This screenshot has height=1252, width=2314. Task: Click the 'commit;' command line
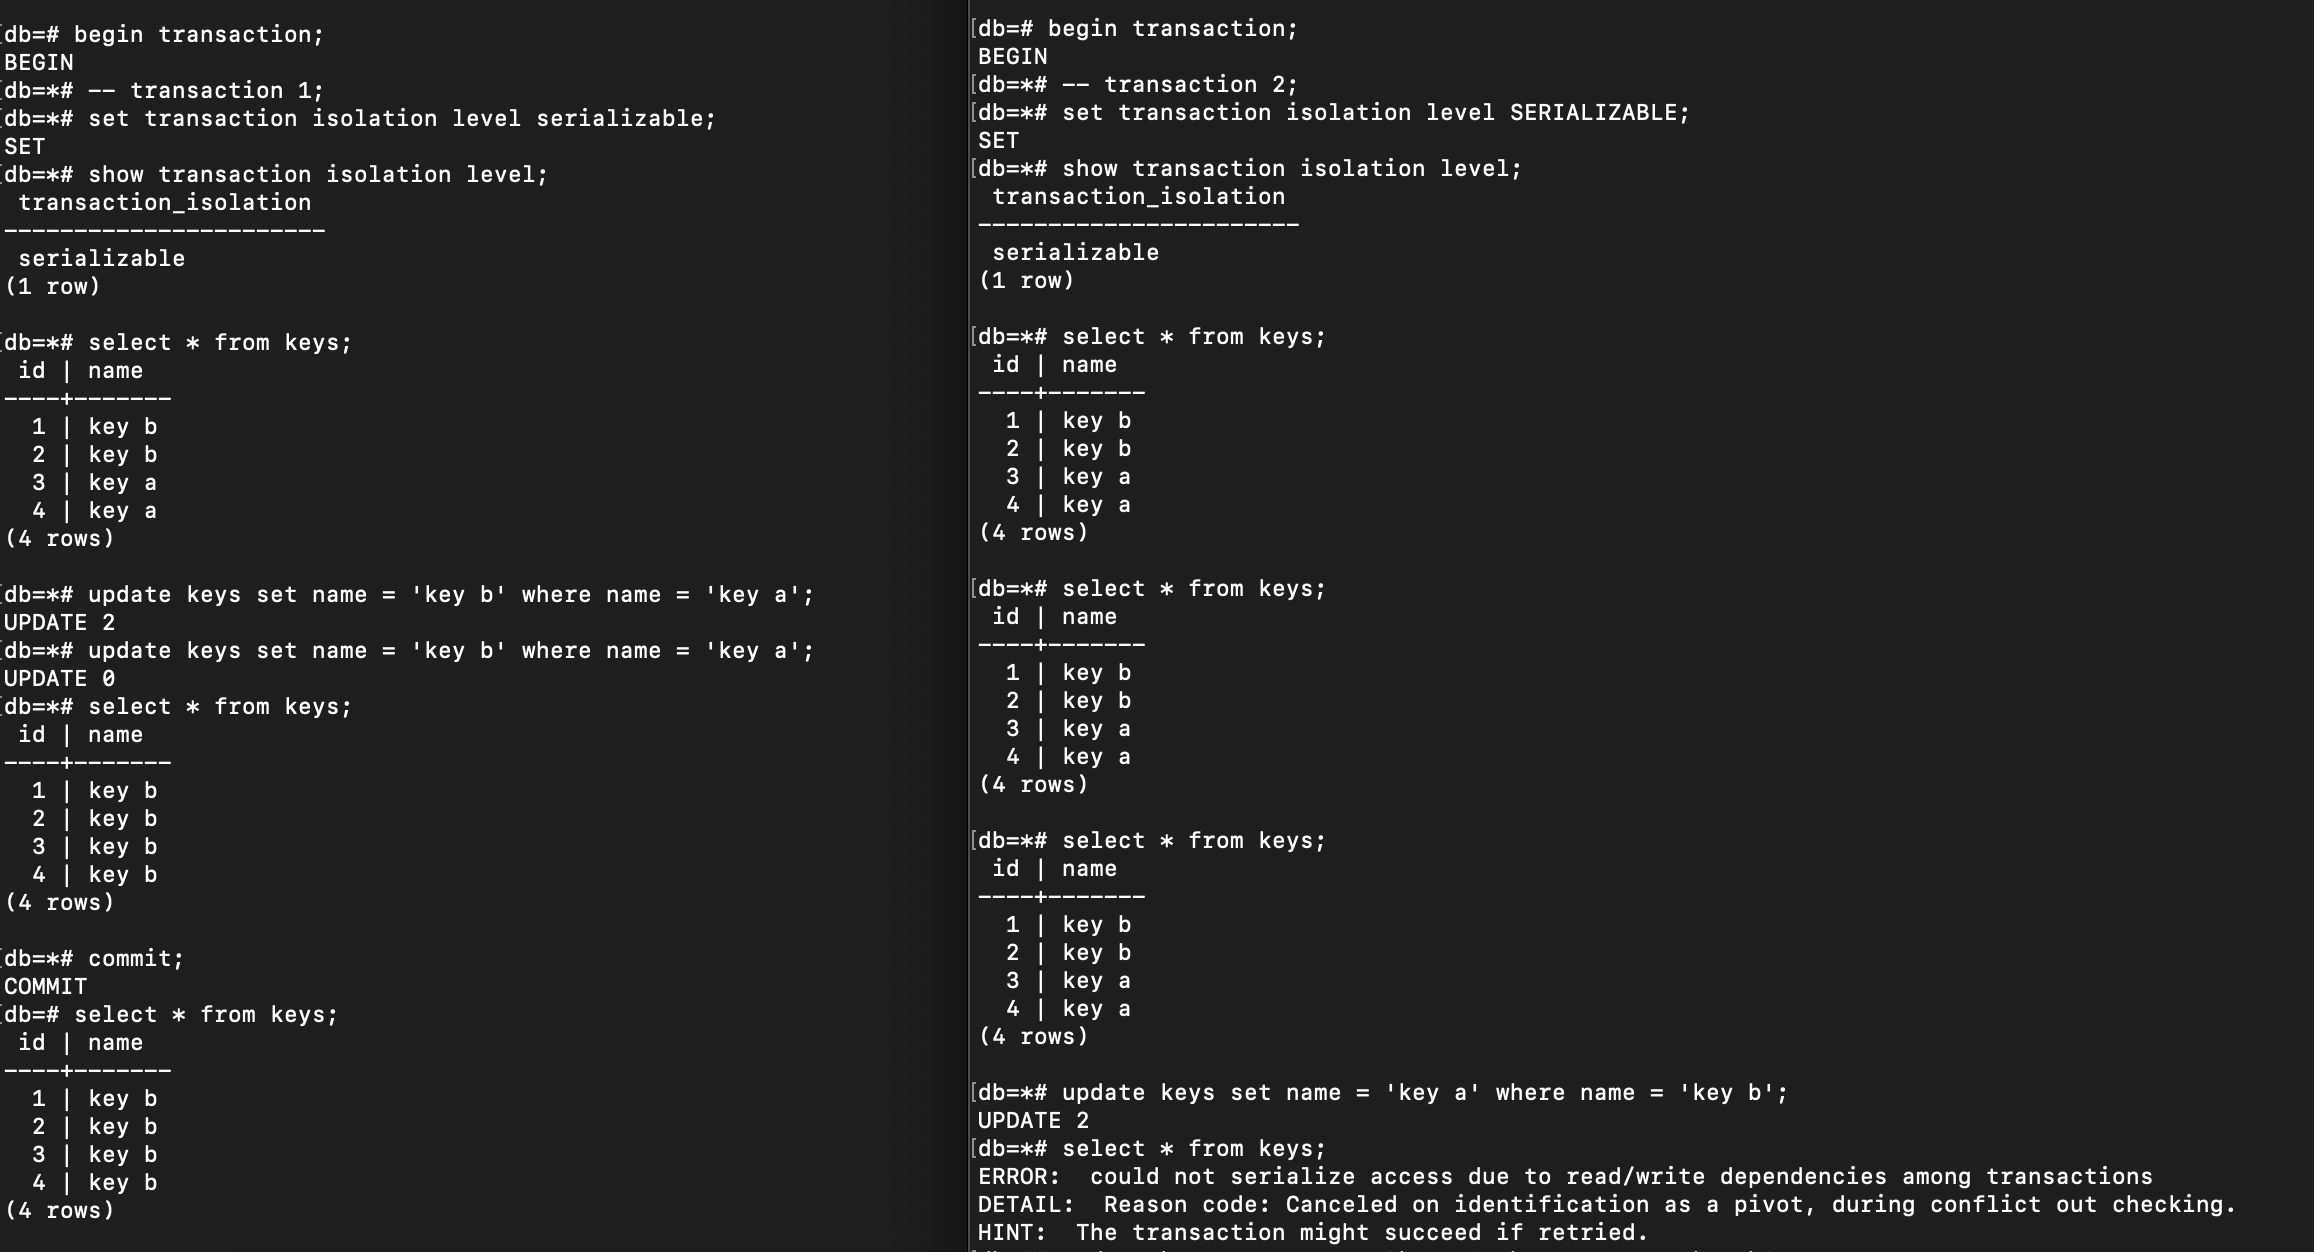point(136,958)
